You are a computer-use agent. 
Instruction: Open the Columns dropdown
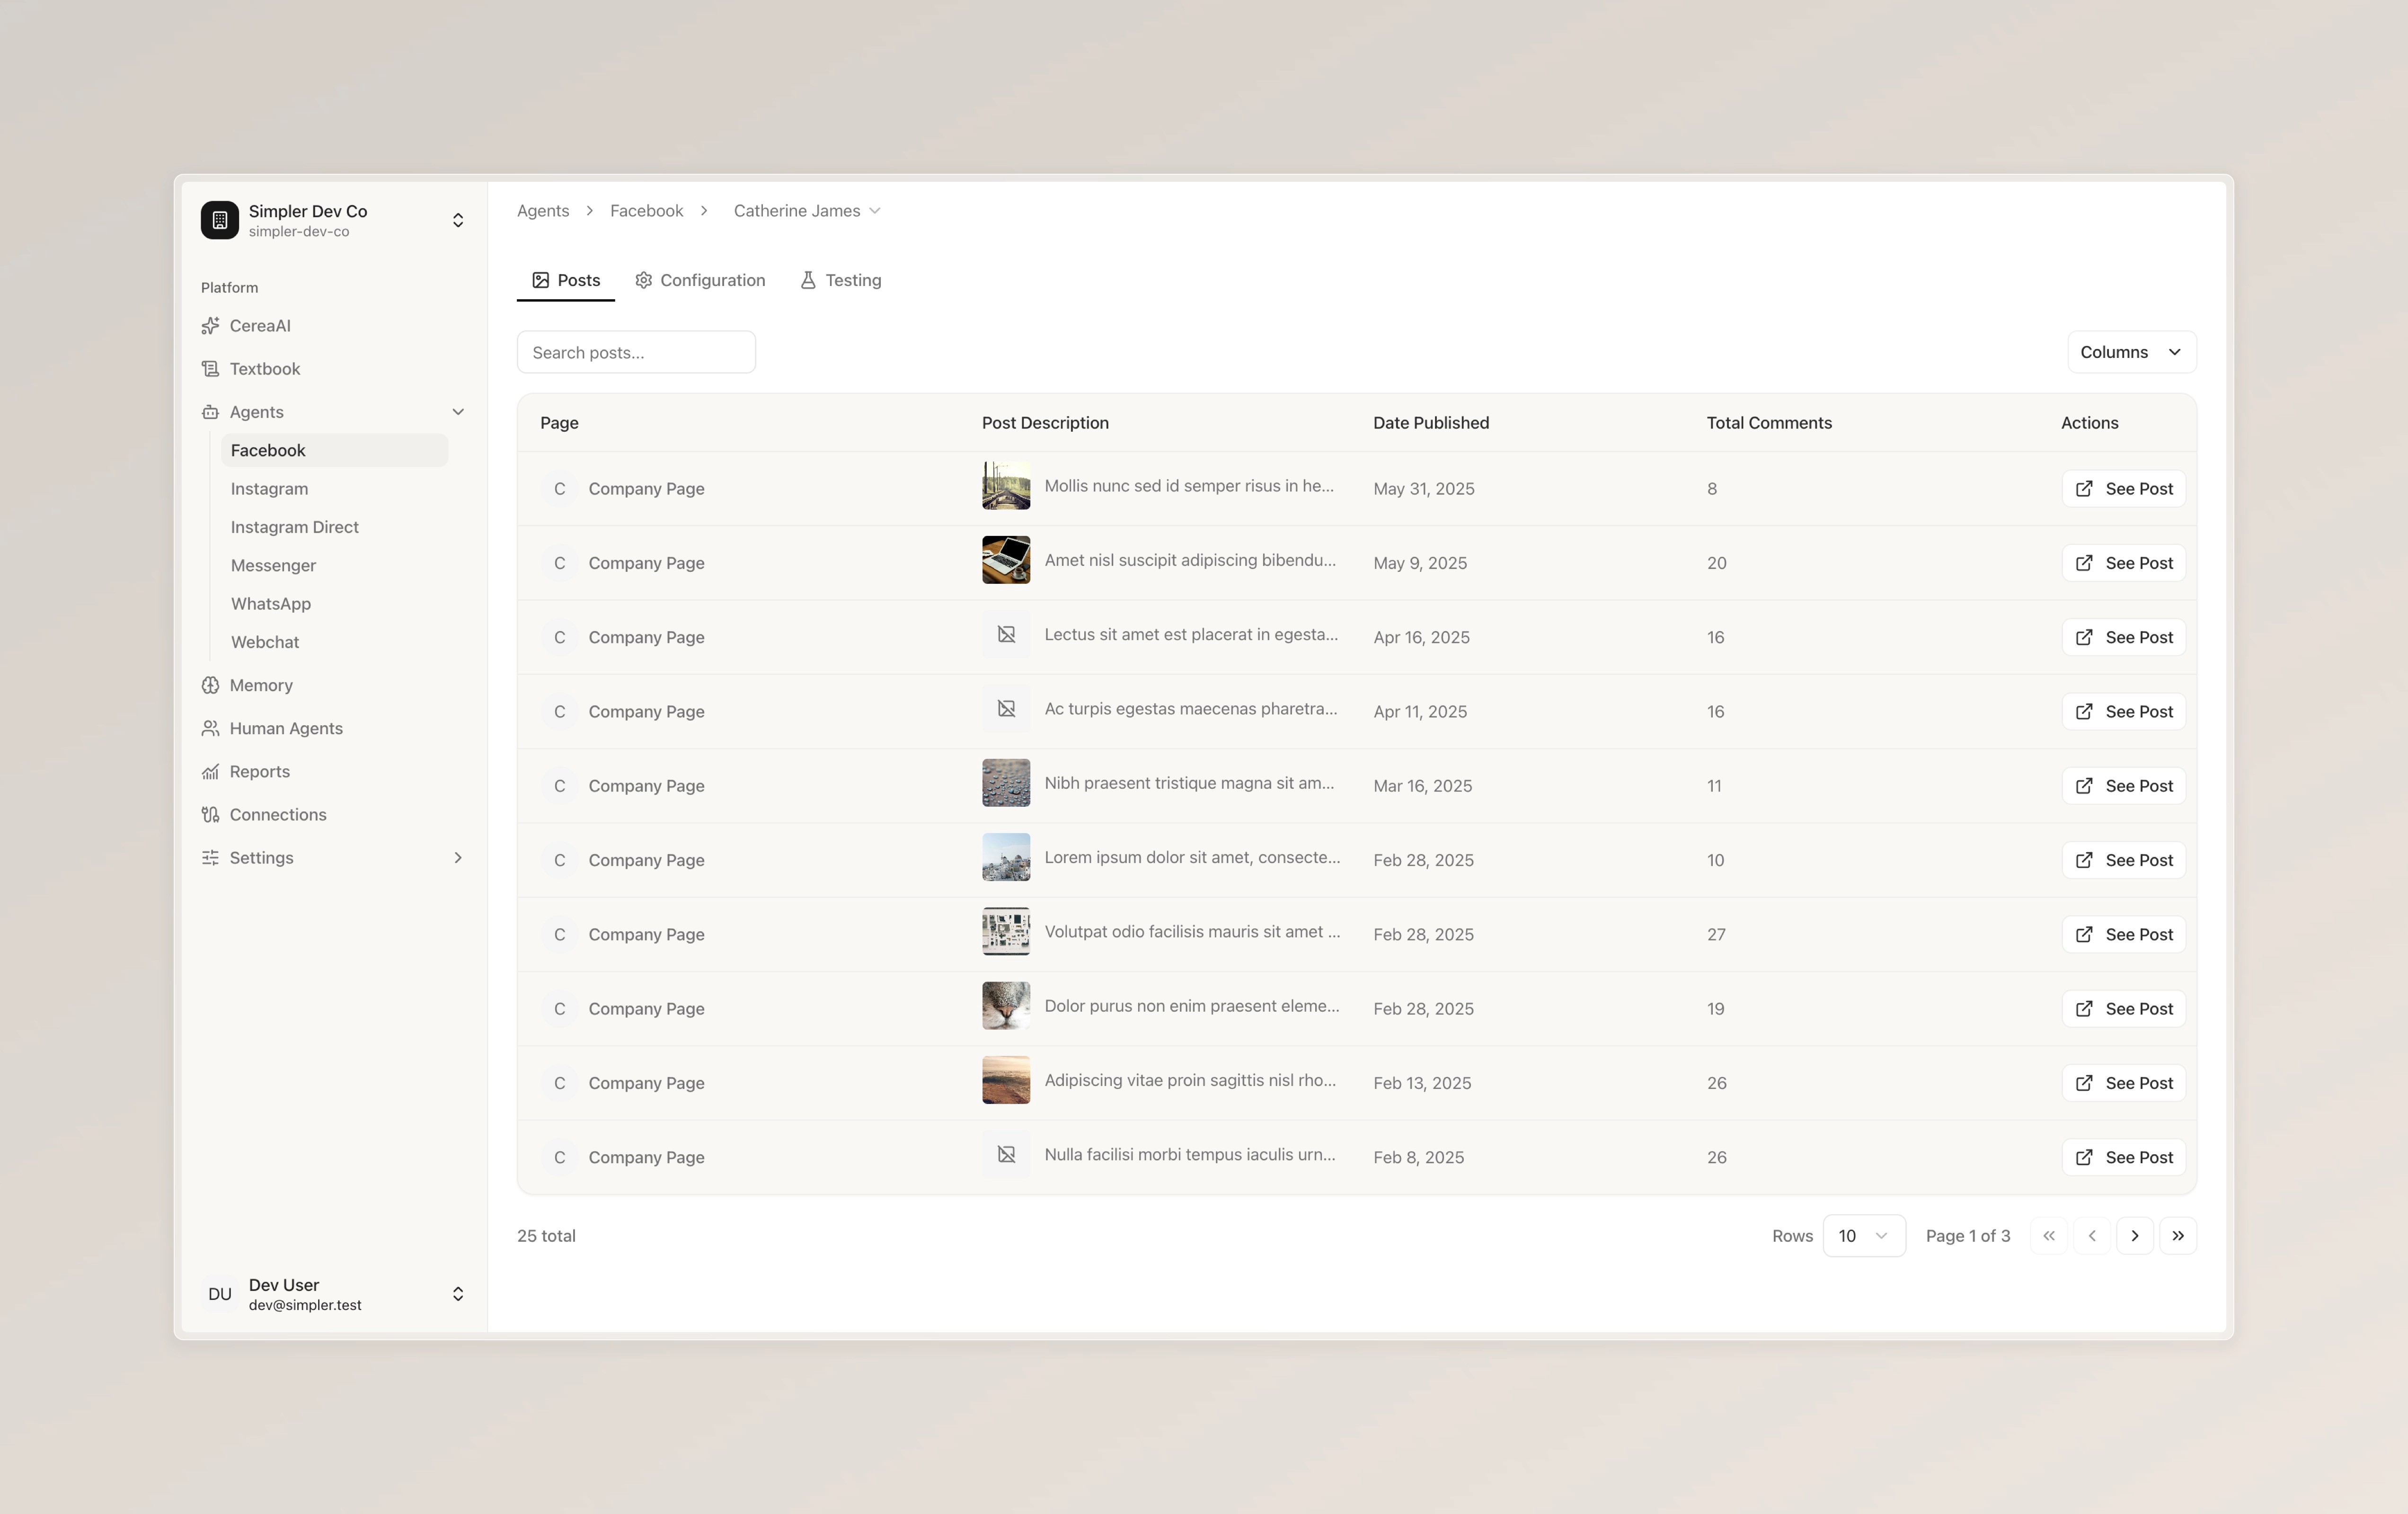coord(2130,352)
